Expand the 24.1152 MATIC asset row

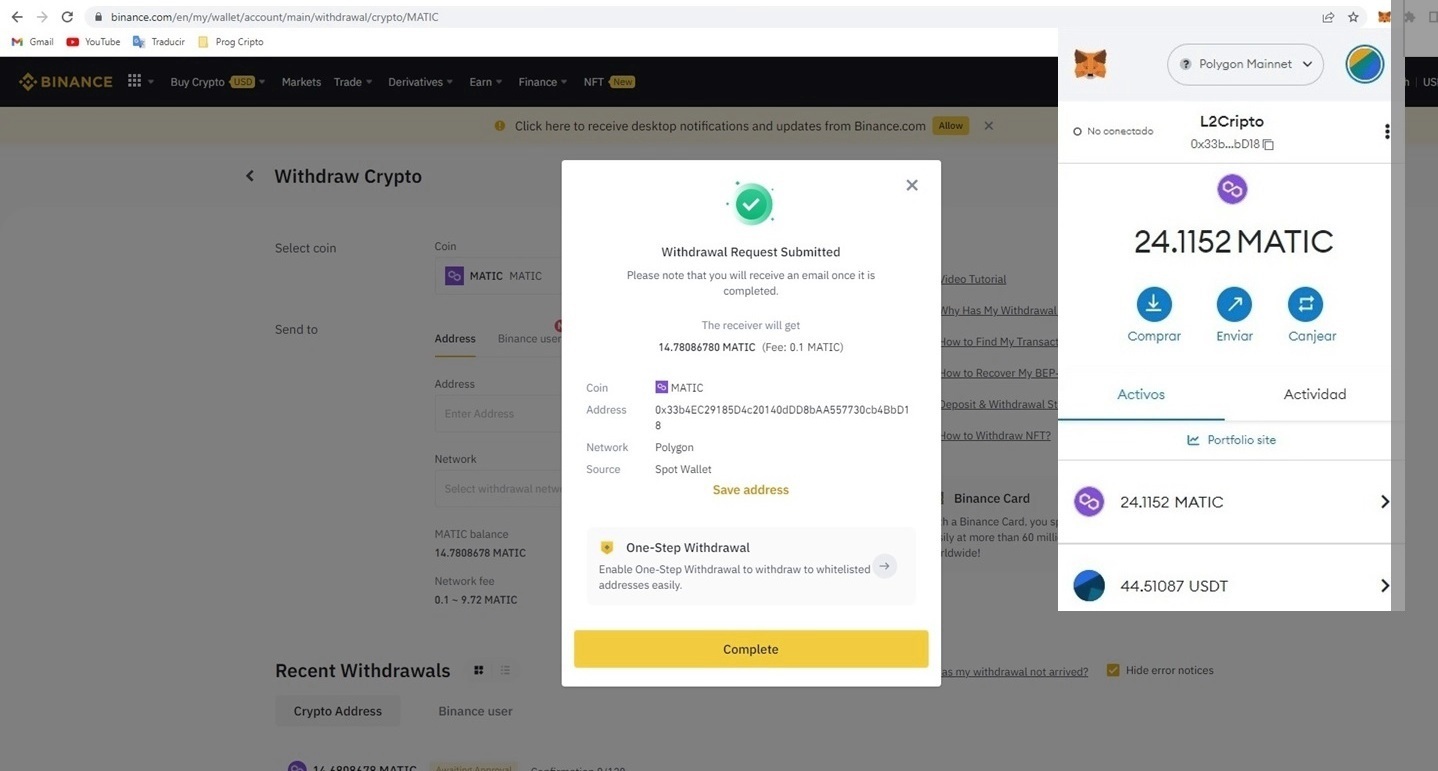tap(1384, 502)
